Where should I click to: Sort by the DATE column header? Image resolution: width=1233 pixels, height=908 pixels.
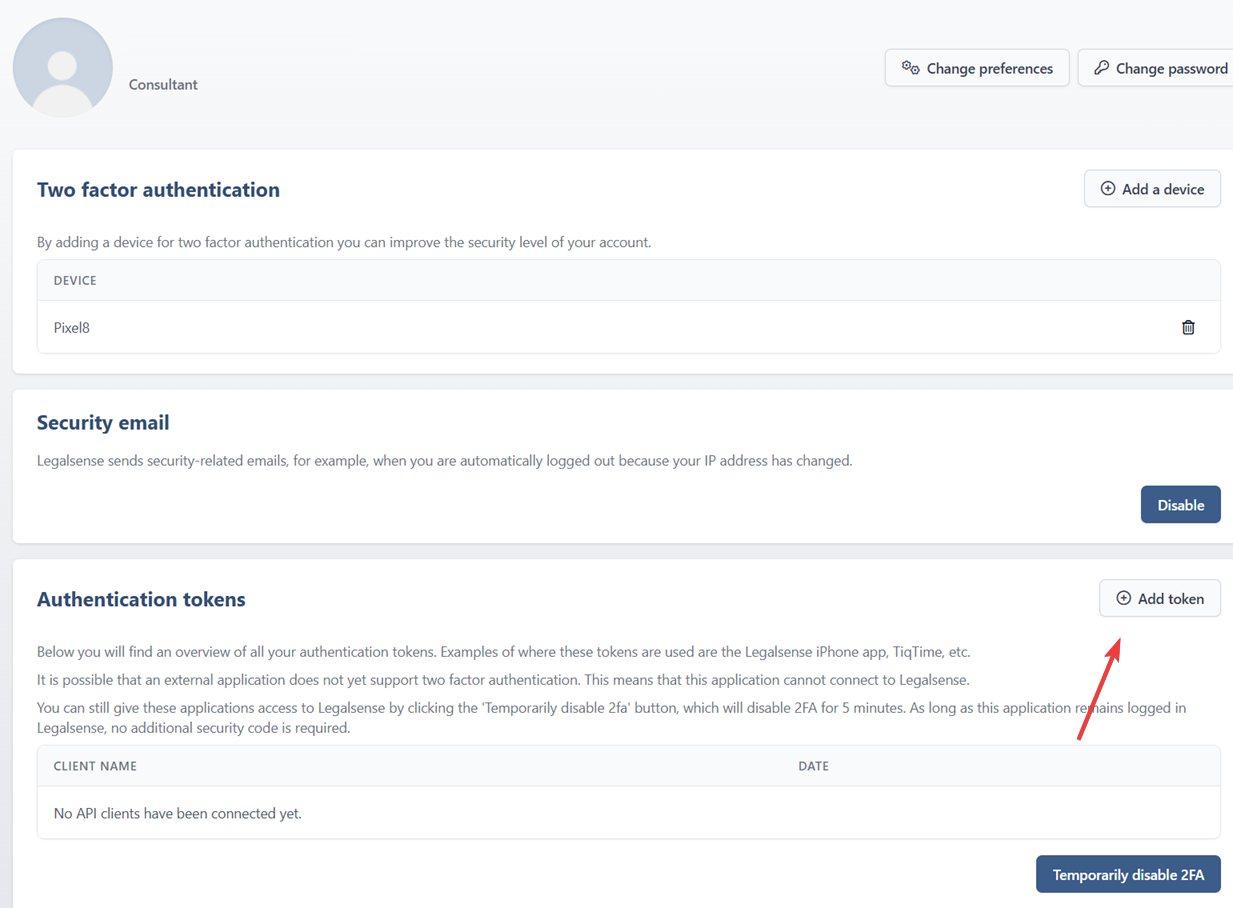(x=813, y=766)
